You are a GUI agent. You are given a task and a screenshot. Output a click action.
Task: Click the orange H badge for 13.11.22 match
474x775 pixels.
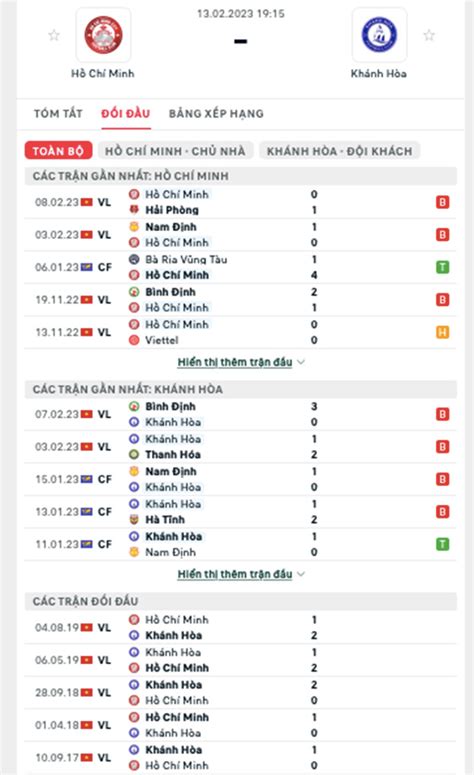(442, 332)
